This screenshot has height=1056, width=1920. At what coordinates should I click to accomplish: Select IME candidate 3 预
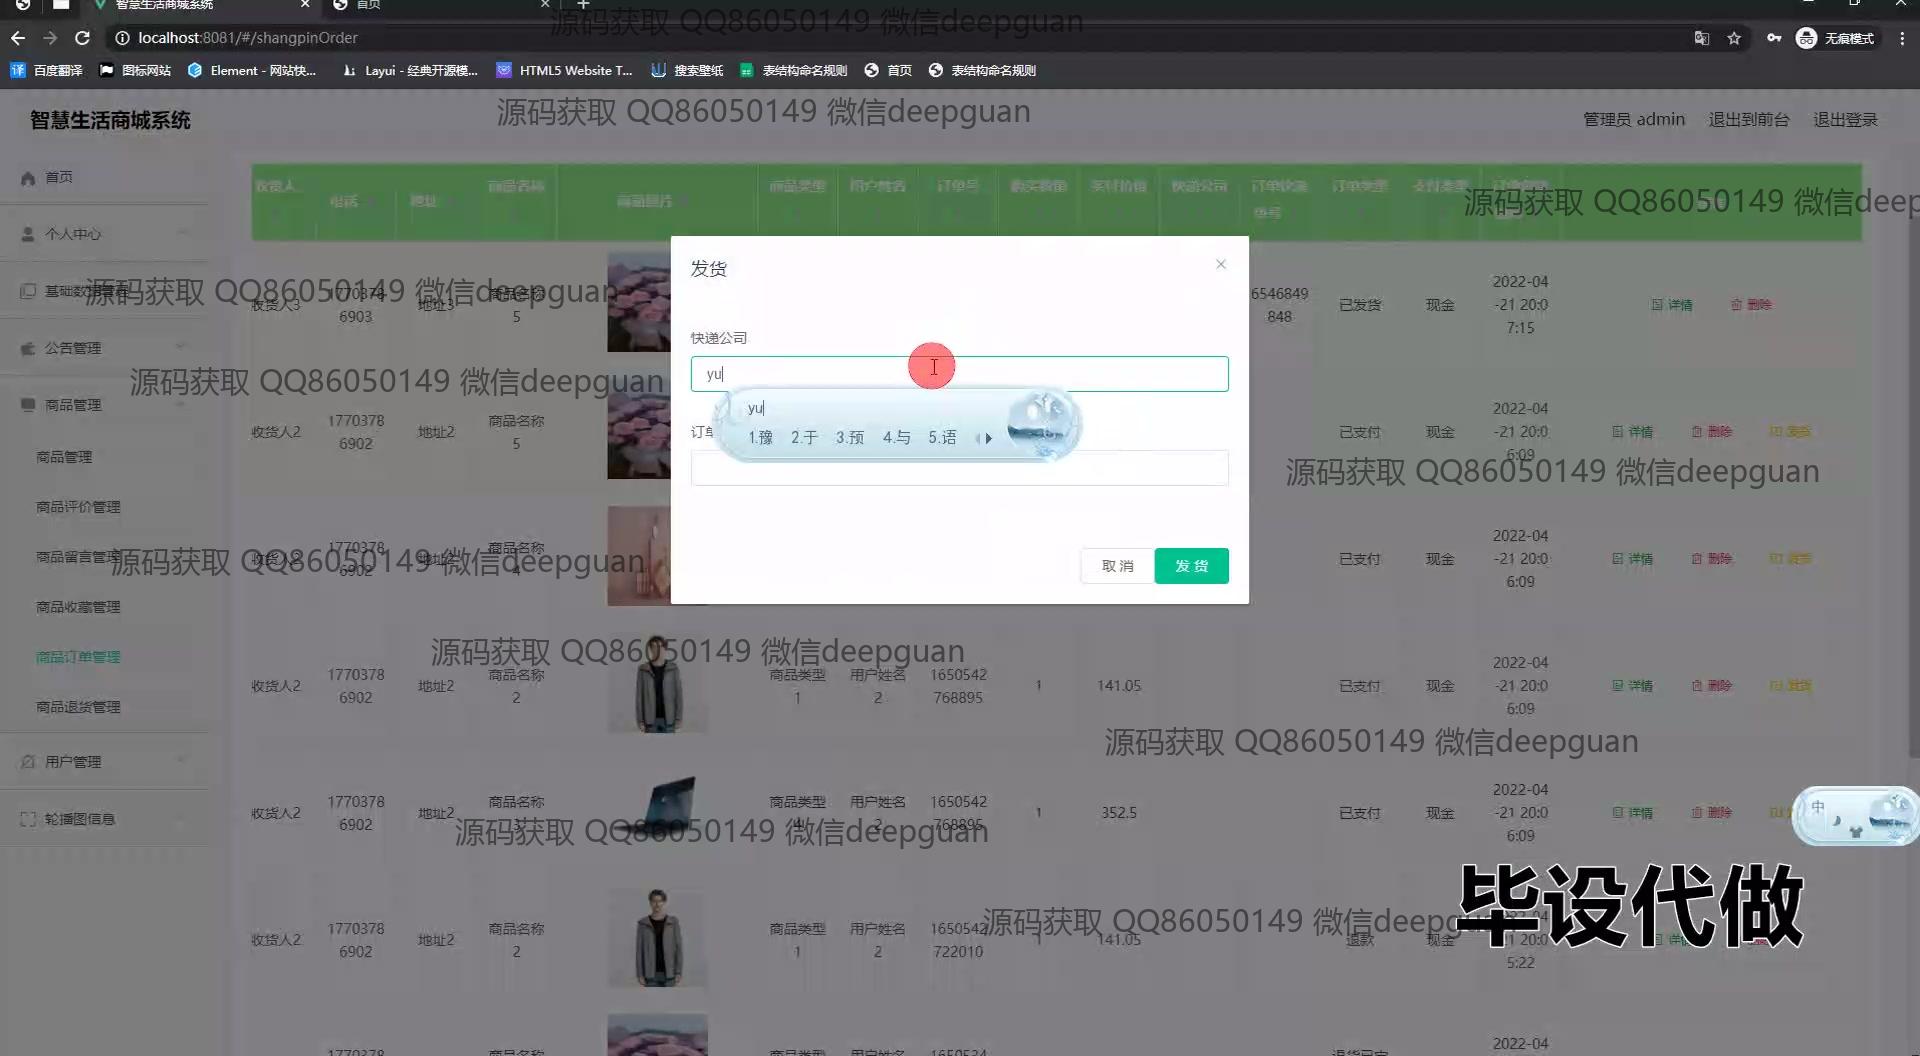pos(850,438)
